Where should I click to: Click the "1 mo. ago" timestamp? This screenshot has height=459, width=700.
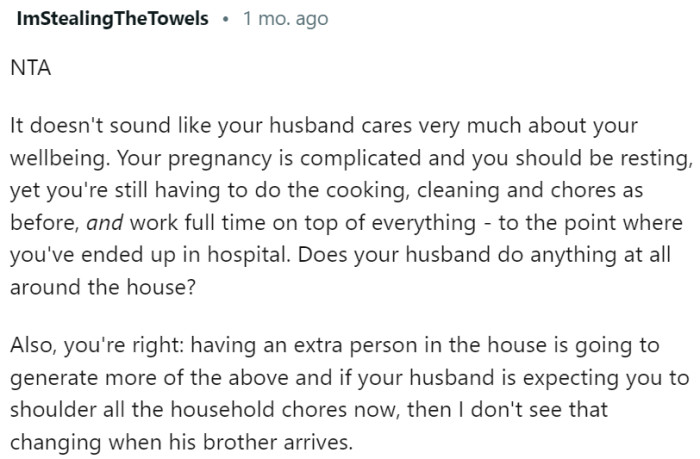[285, 19]
